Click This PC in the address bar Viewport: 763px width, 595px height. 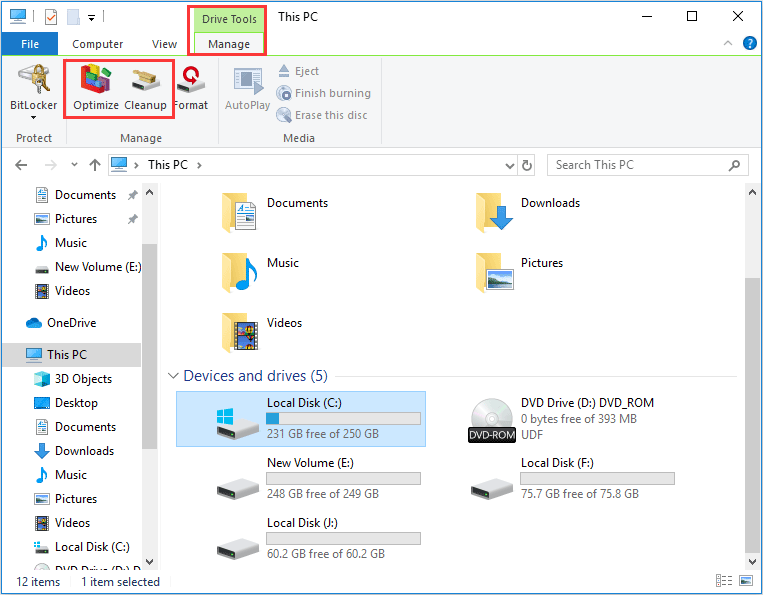(x=167, y=165)
